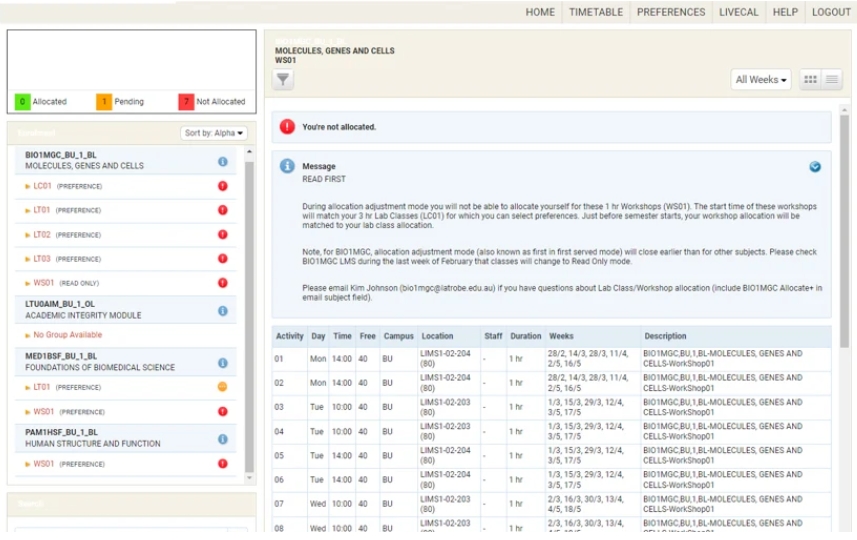Click red alert icon on PAM1HSF WS01 row
This screenshot has width=857, height=540.
(x=222, y=463)
